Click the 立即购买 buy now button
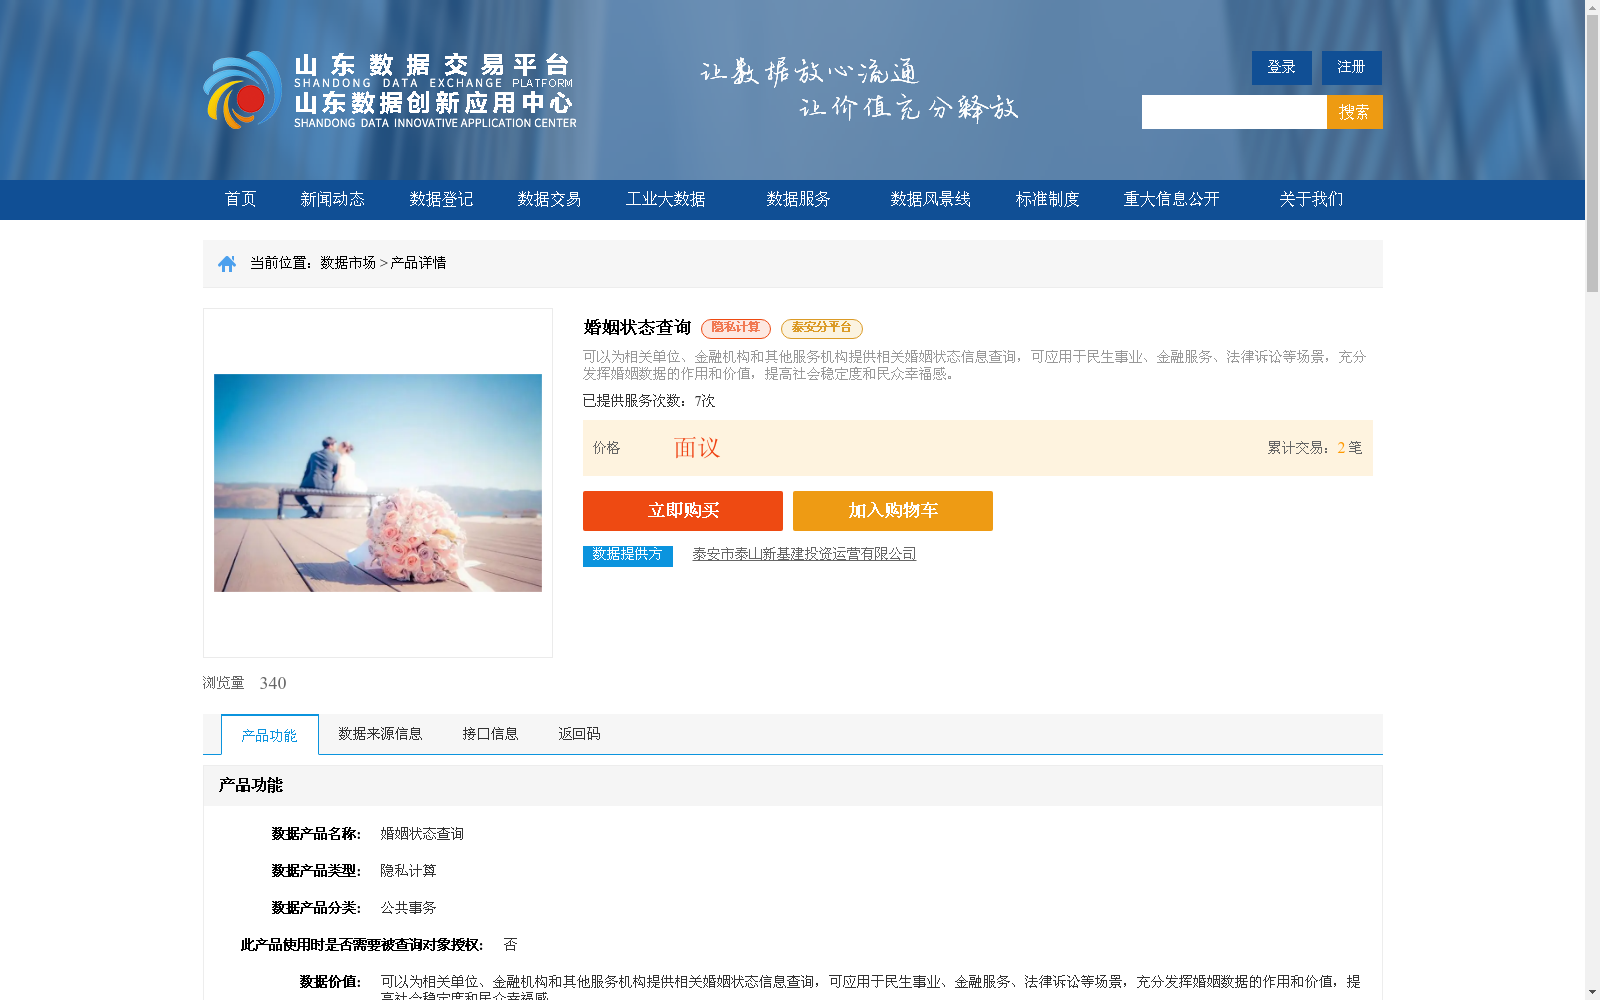1600x1000 pixels. (683, 511)
